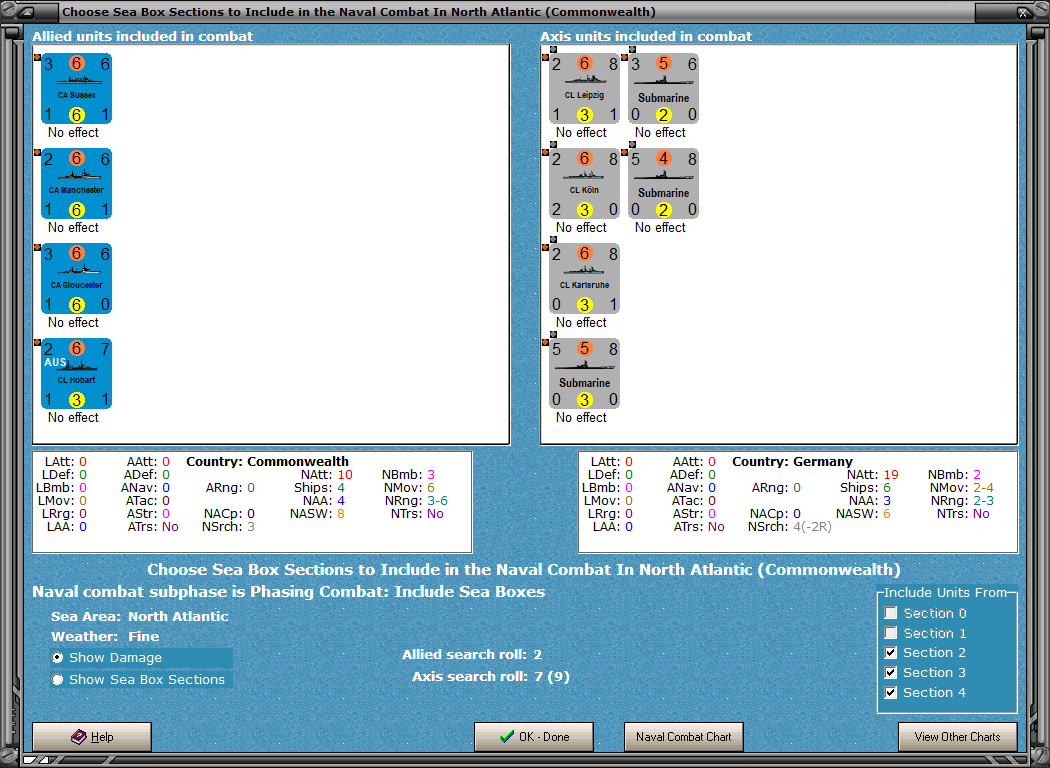Uncheck Section 2 checkbox
This screenshot has height=768, width=1050.
(x=891, y=653)
